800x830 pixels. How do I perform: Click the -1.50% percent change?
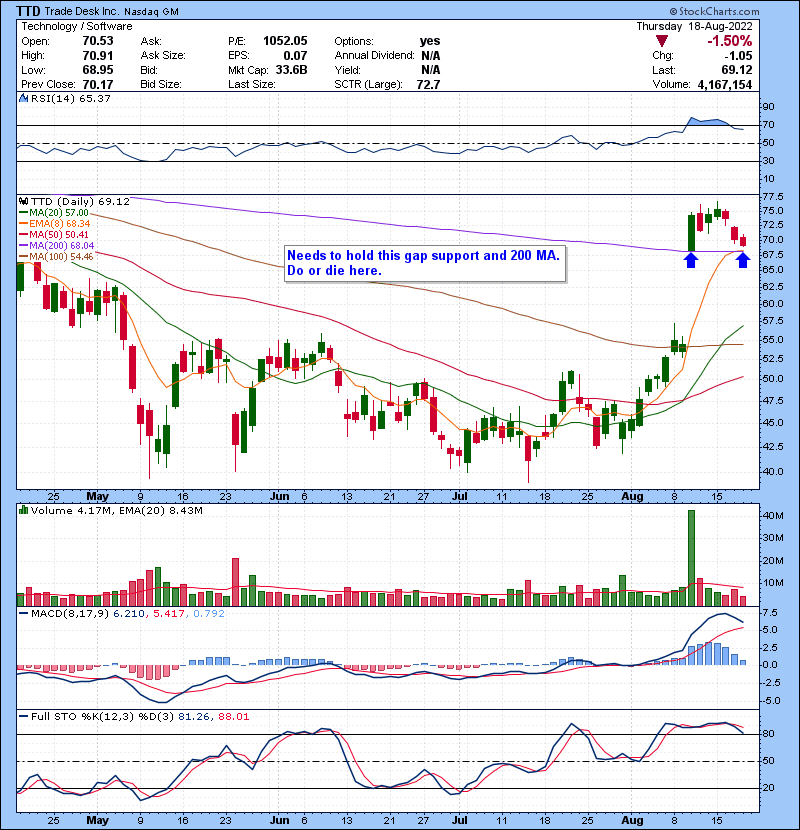(x=730, y=41)
